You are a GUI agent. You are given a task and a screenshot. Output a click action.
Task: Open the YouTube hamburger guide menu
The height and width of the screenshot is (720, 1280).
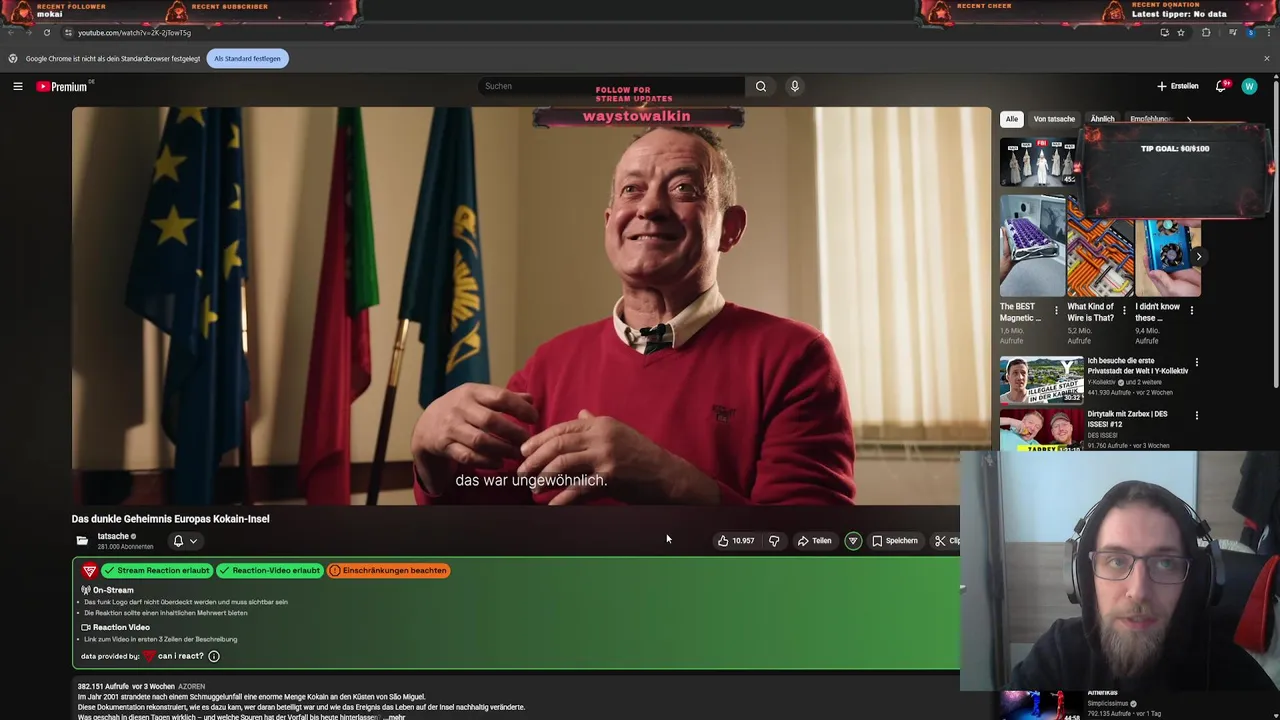point(17,86)
